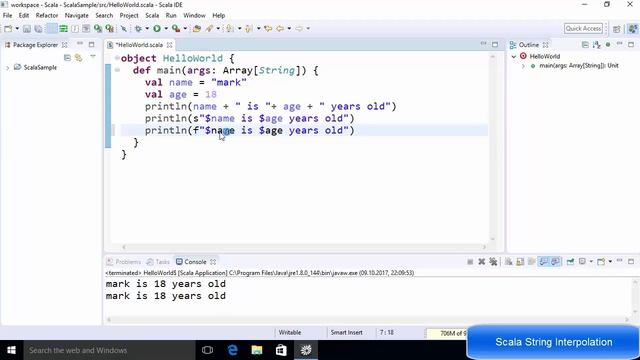
Task: Open the Display Selected Console dropdown
Action: pos(591,262)
